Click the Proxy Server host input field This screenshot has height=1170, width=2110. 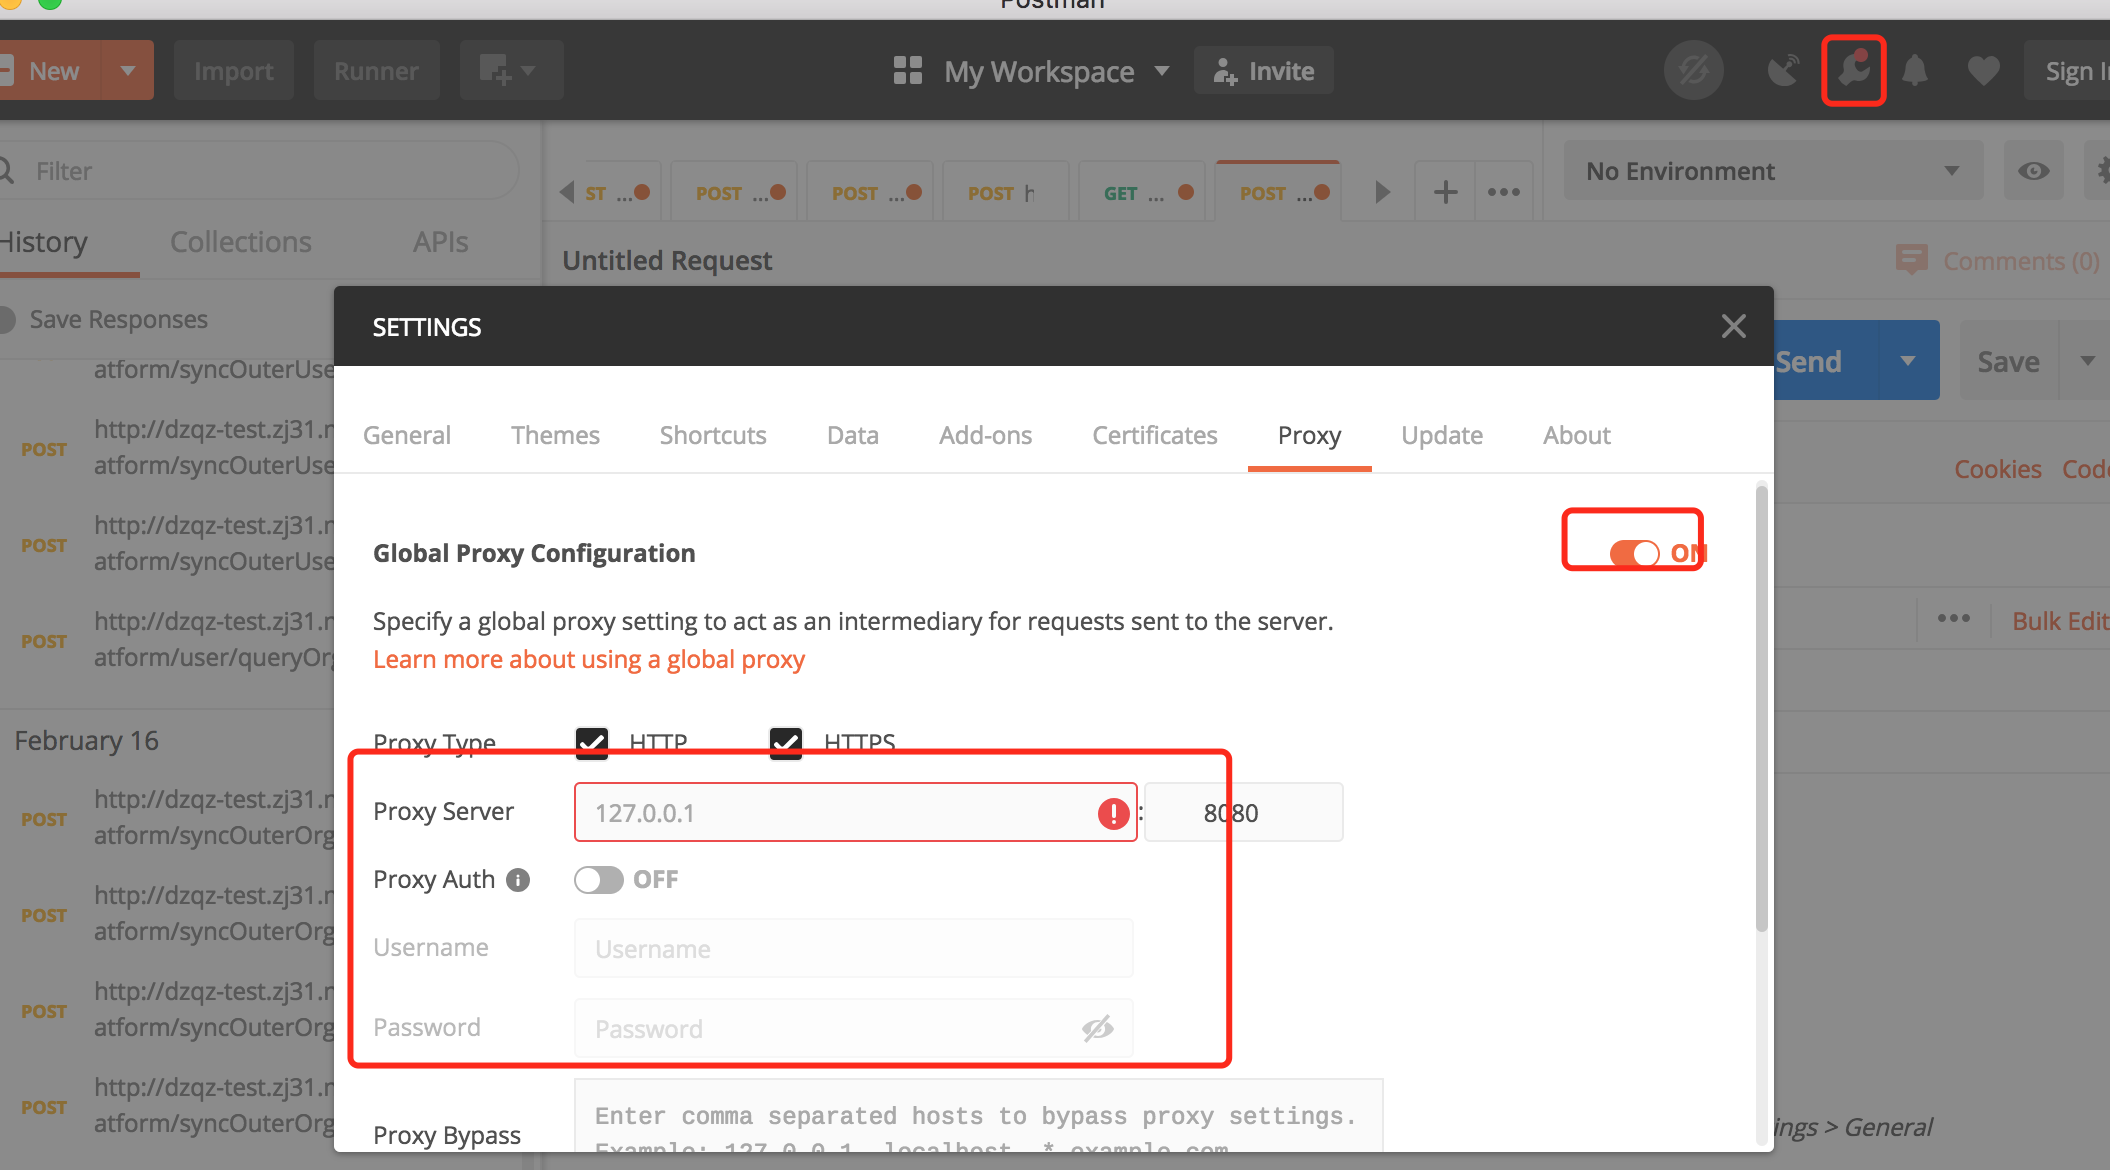tap(855, 812)
